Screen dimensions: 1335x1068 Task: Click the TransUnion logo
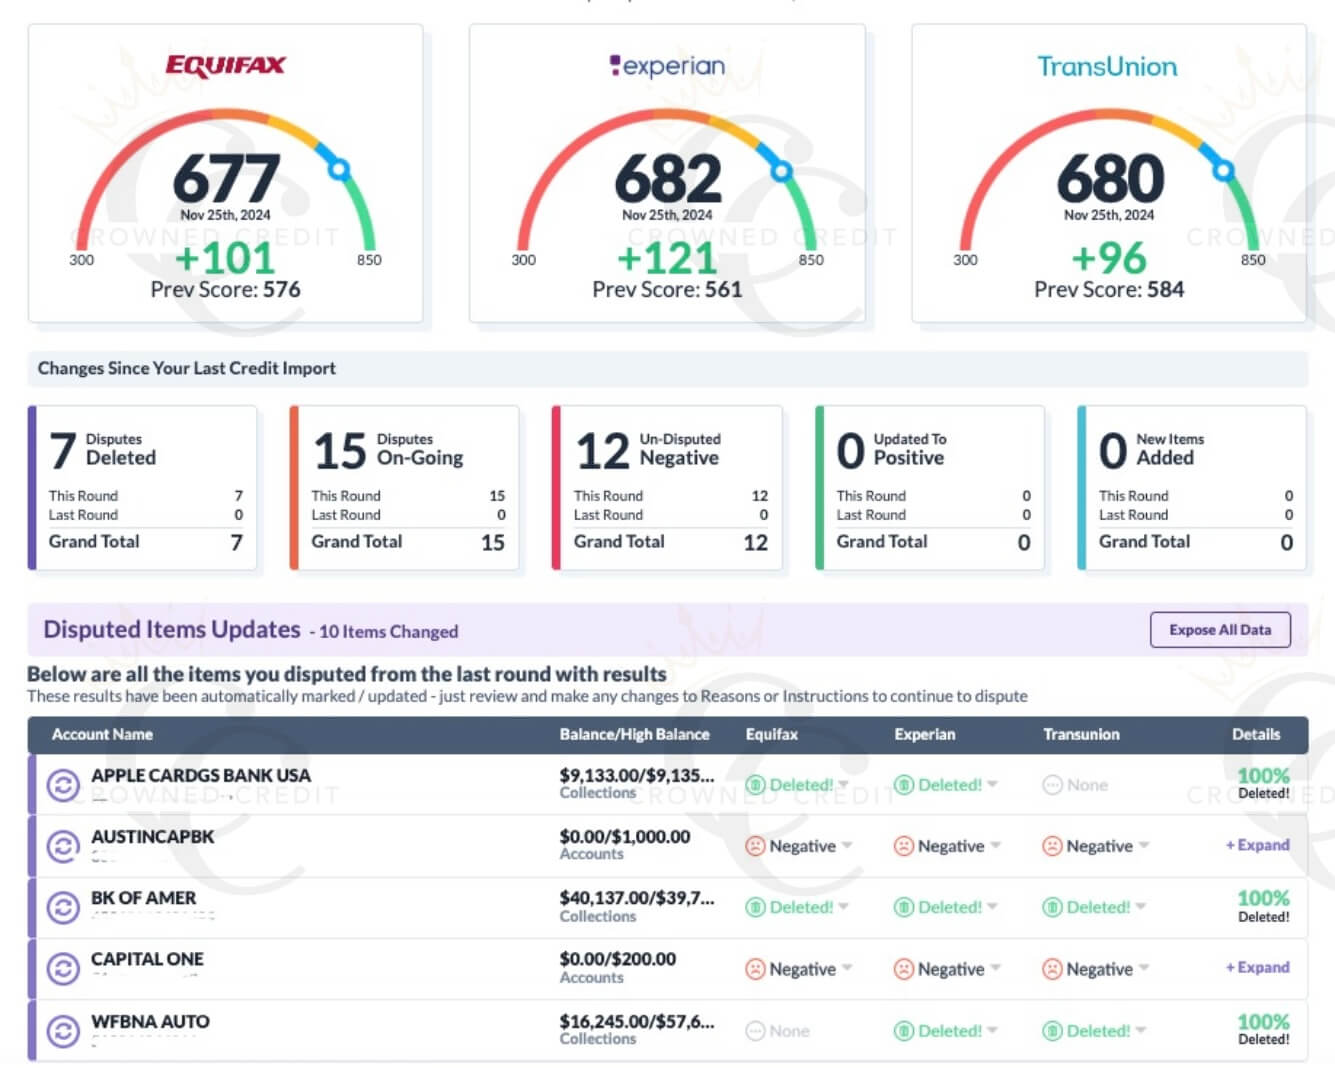tap(1107, 67)
